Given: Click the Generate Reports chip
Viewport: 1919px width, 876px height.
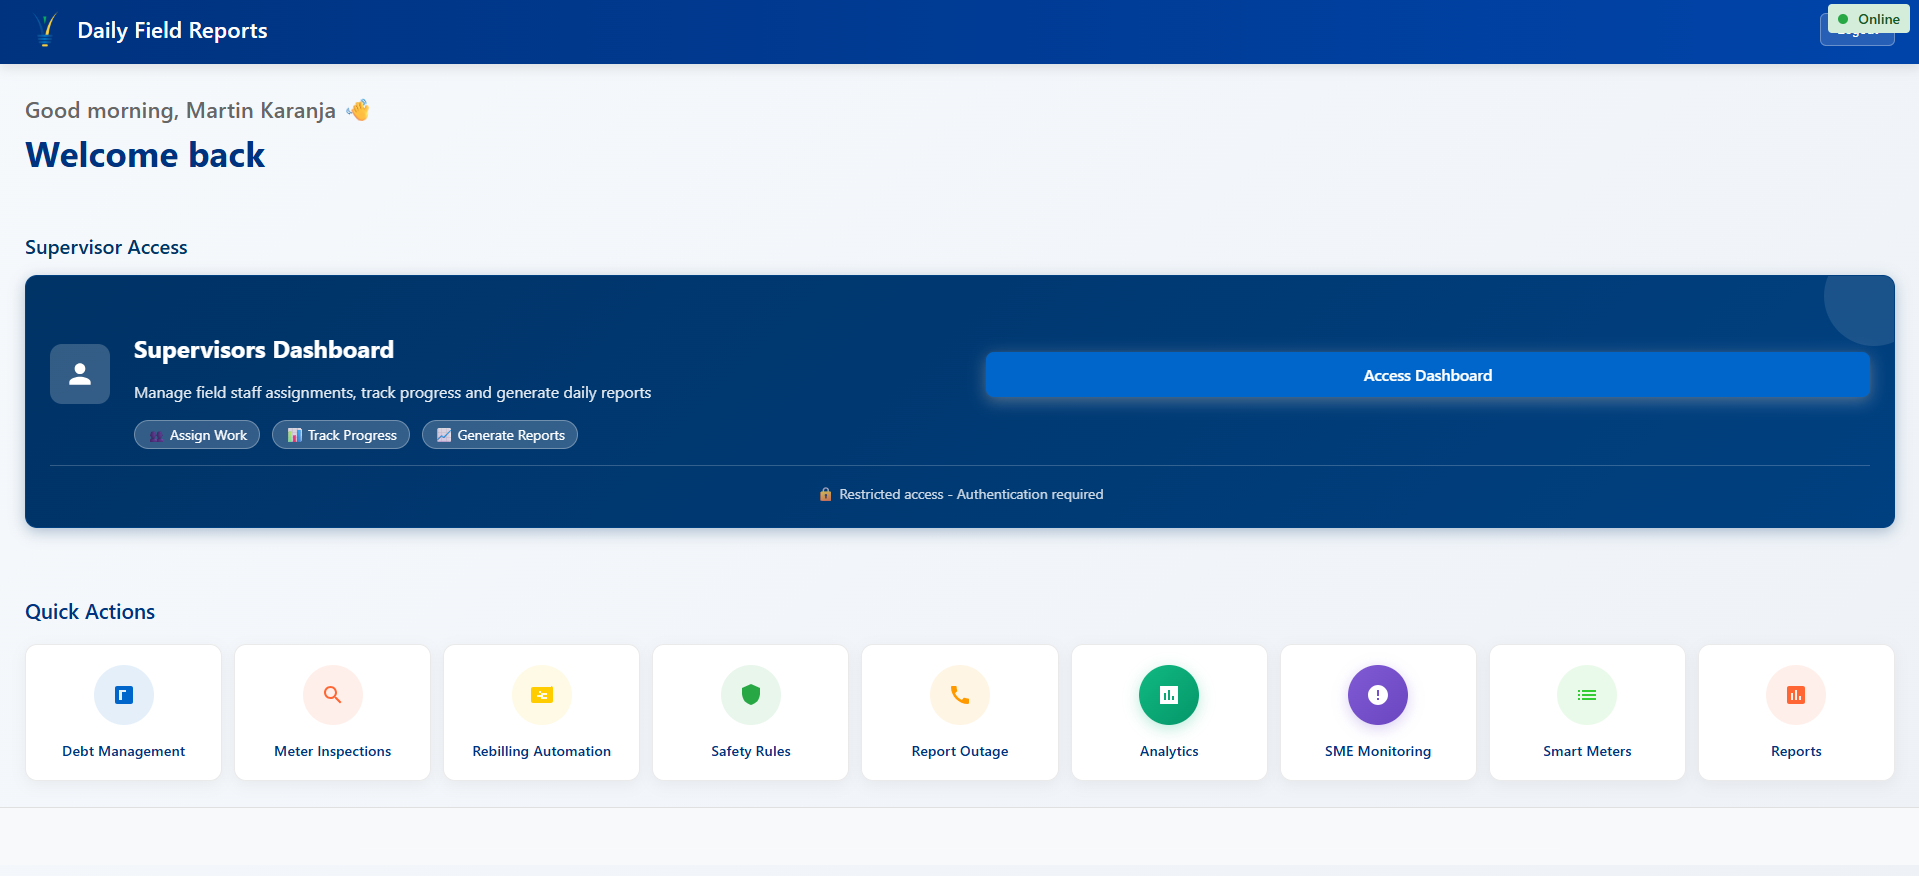Looking at the screenshot, I should [500, 435].
